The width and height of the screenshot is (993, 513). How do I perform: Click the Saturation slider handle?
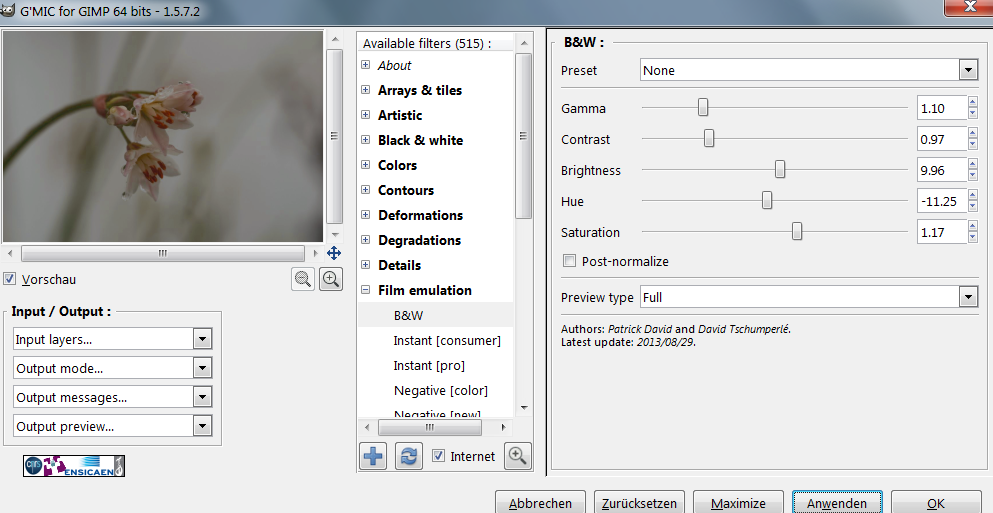(x=797, y=231)
